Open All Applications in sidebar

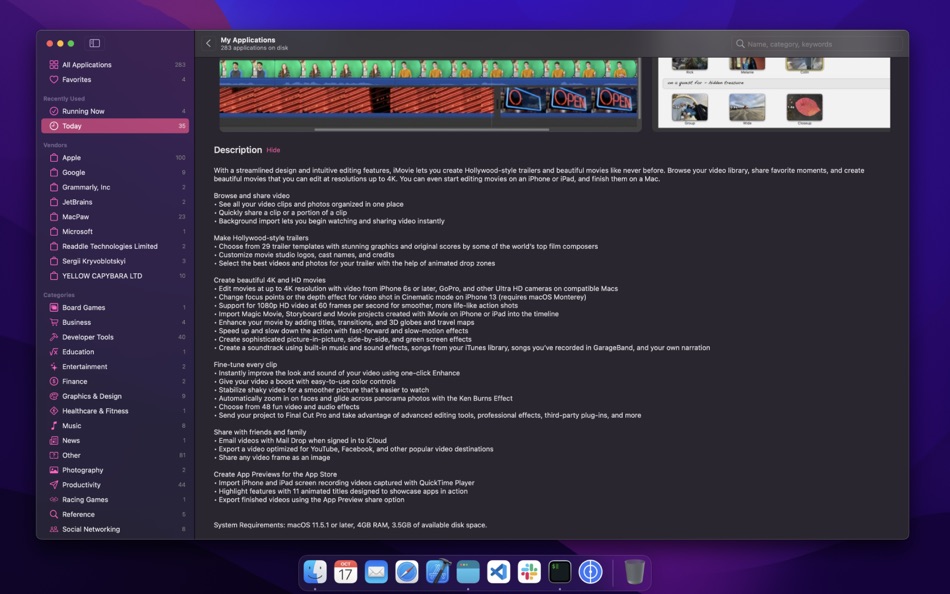[x=115, y=64]
